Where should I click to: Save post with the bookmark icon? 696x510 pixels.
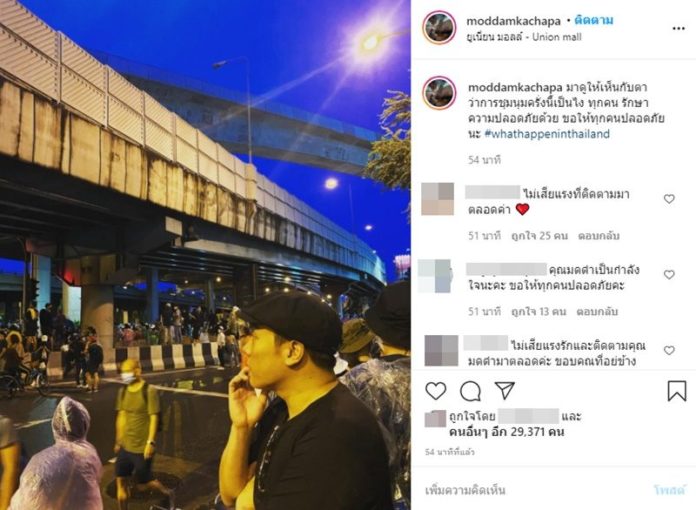point(676,391)
